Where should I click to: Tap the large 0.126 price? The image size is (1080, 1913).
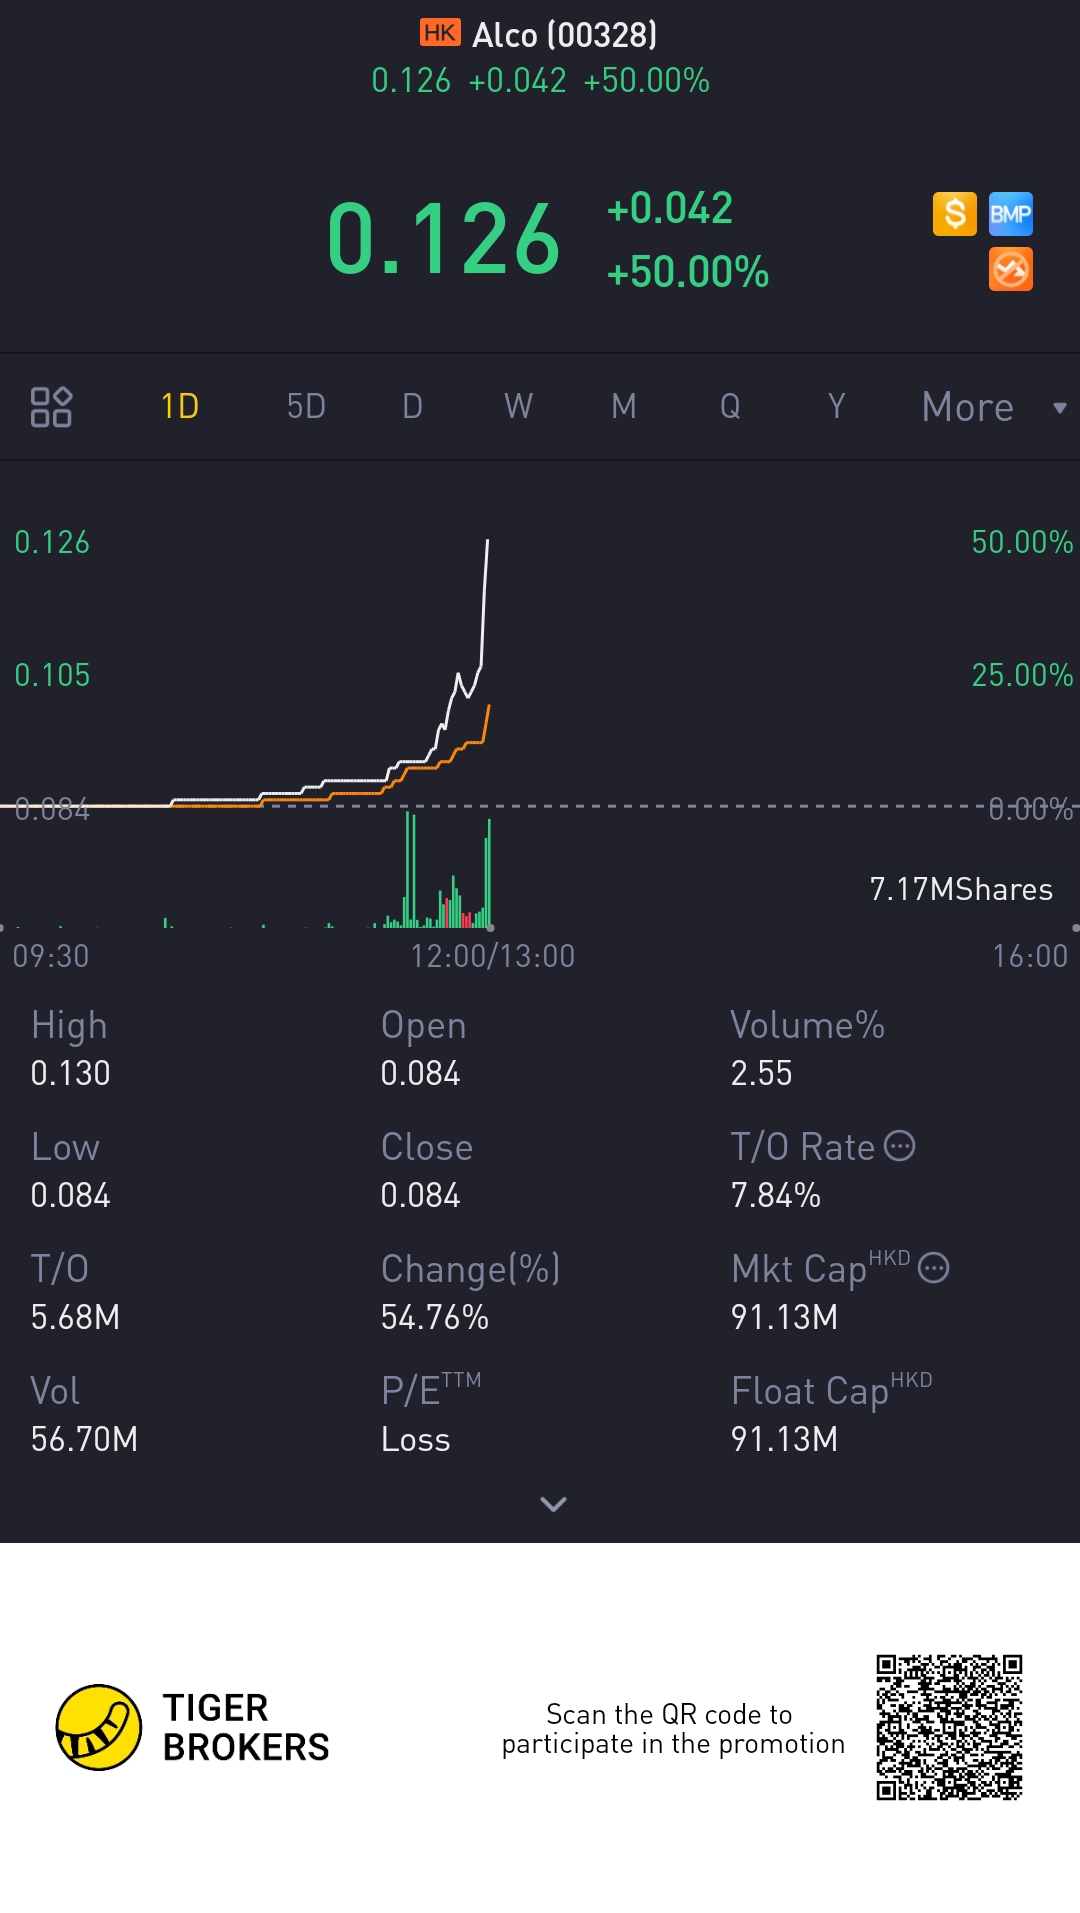coord(443,240)
